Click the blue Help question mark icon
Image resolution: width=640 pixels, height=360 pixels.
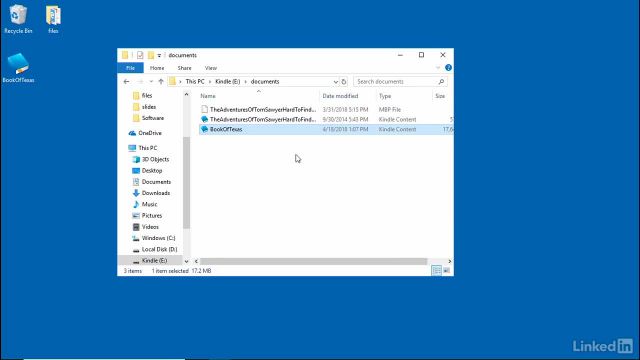pos(448,68)
